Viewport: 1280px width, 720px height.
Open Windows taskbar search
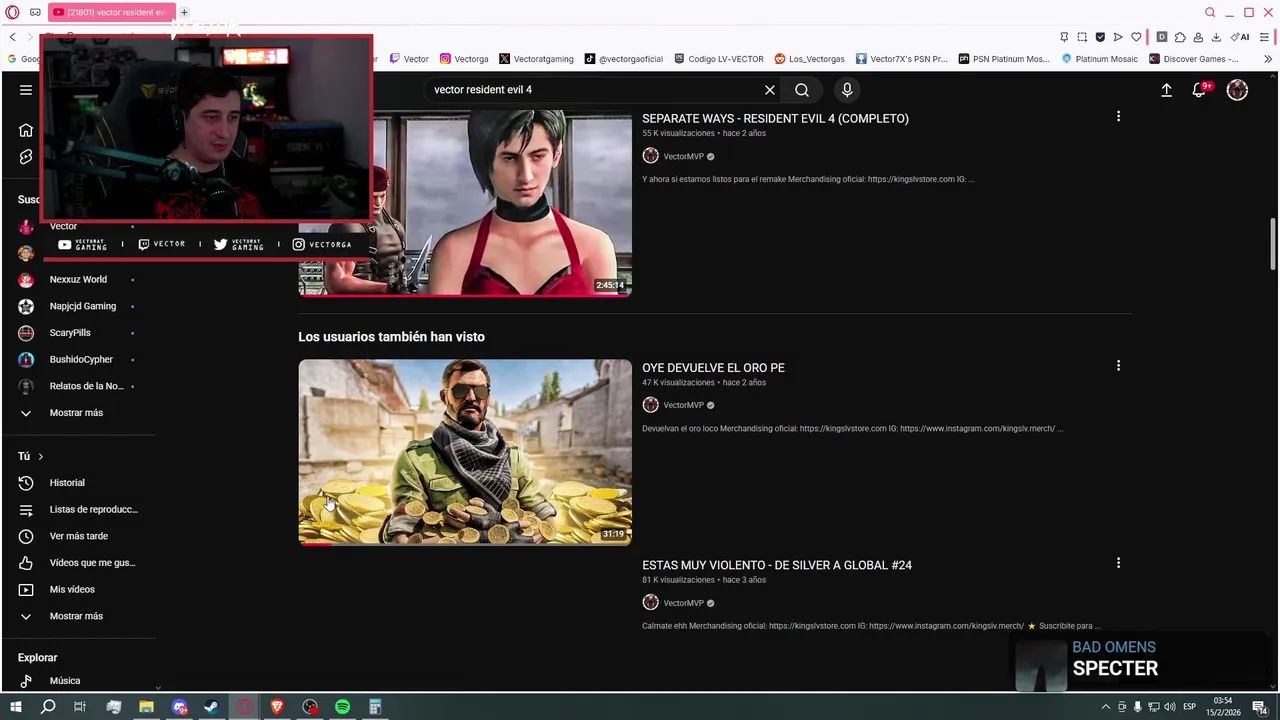47,707
